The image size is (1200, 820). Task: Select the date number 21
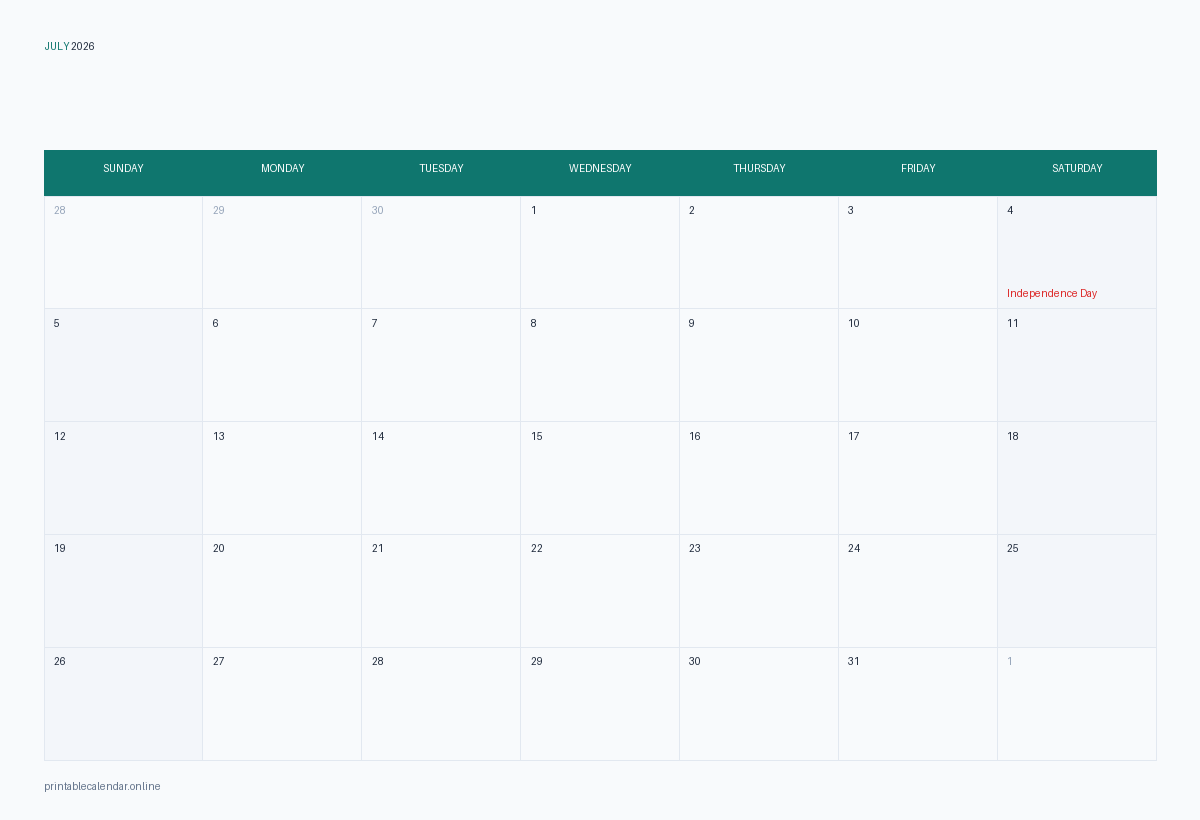[378, 548]
